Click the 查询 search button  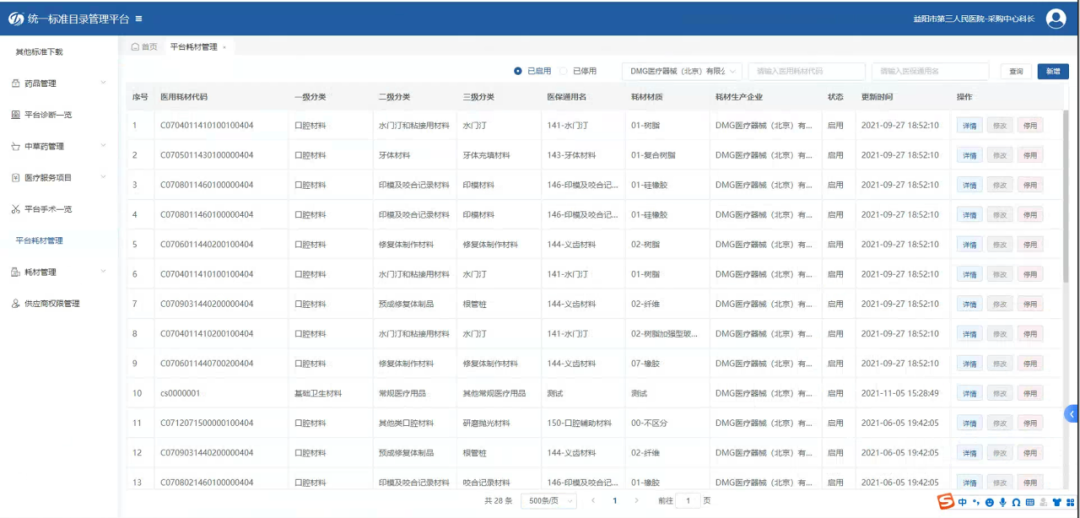[1016, 71]
